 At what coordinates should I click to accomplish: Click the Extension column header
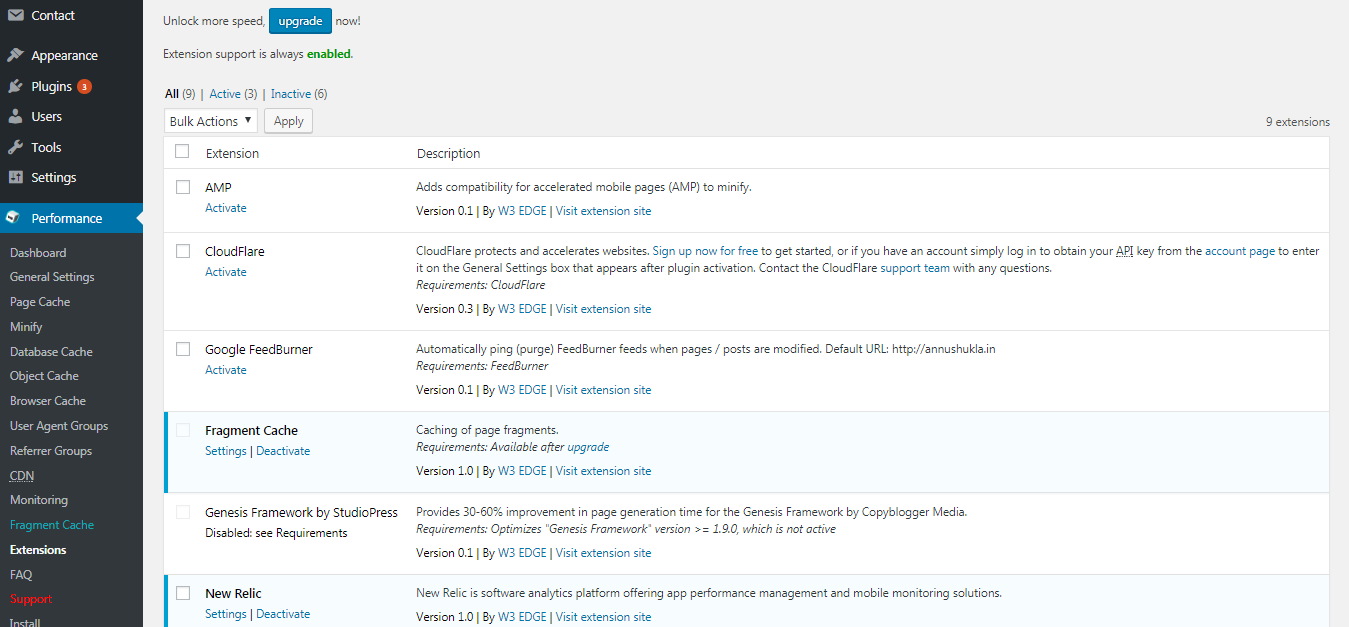(x=232, y=153)
